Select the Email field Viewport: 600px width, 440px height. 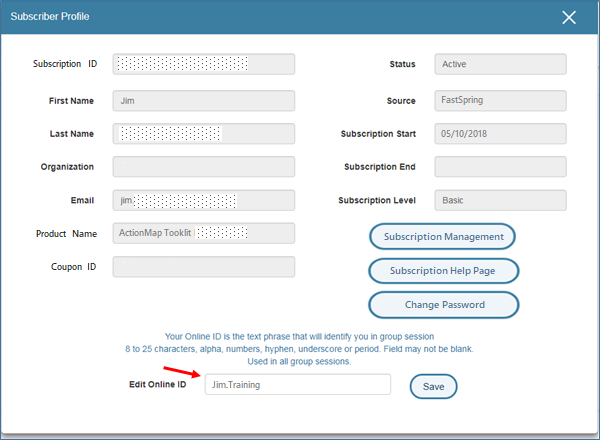click(204, 200)
